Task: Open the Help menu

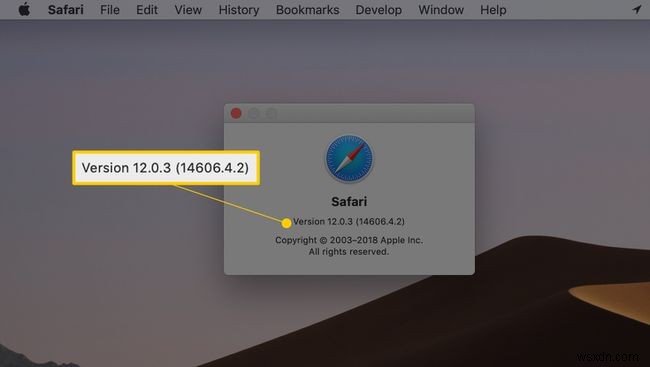Action: (x=493, y=10)
